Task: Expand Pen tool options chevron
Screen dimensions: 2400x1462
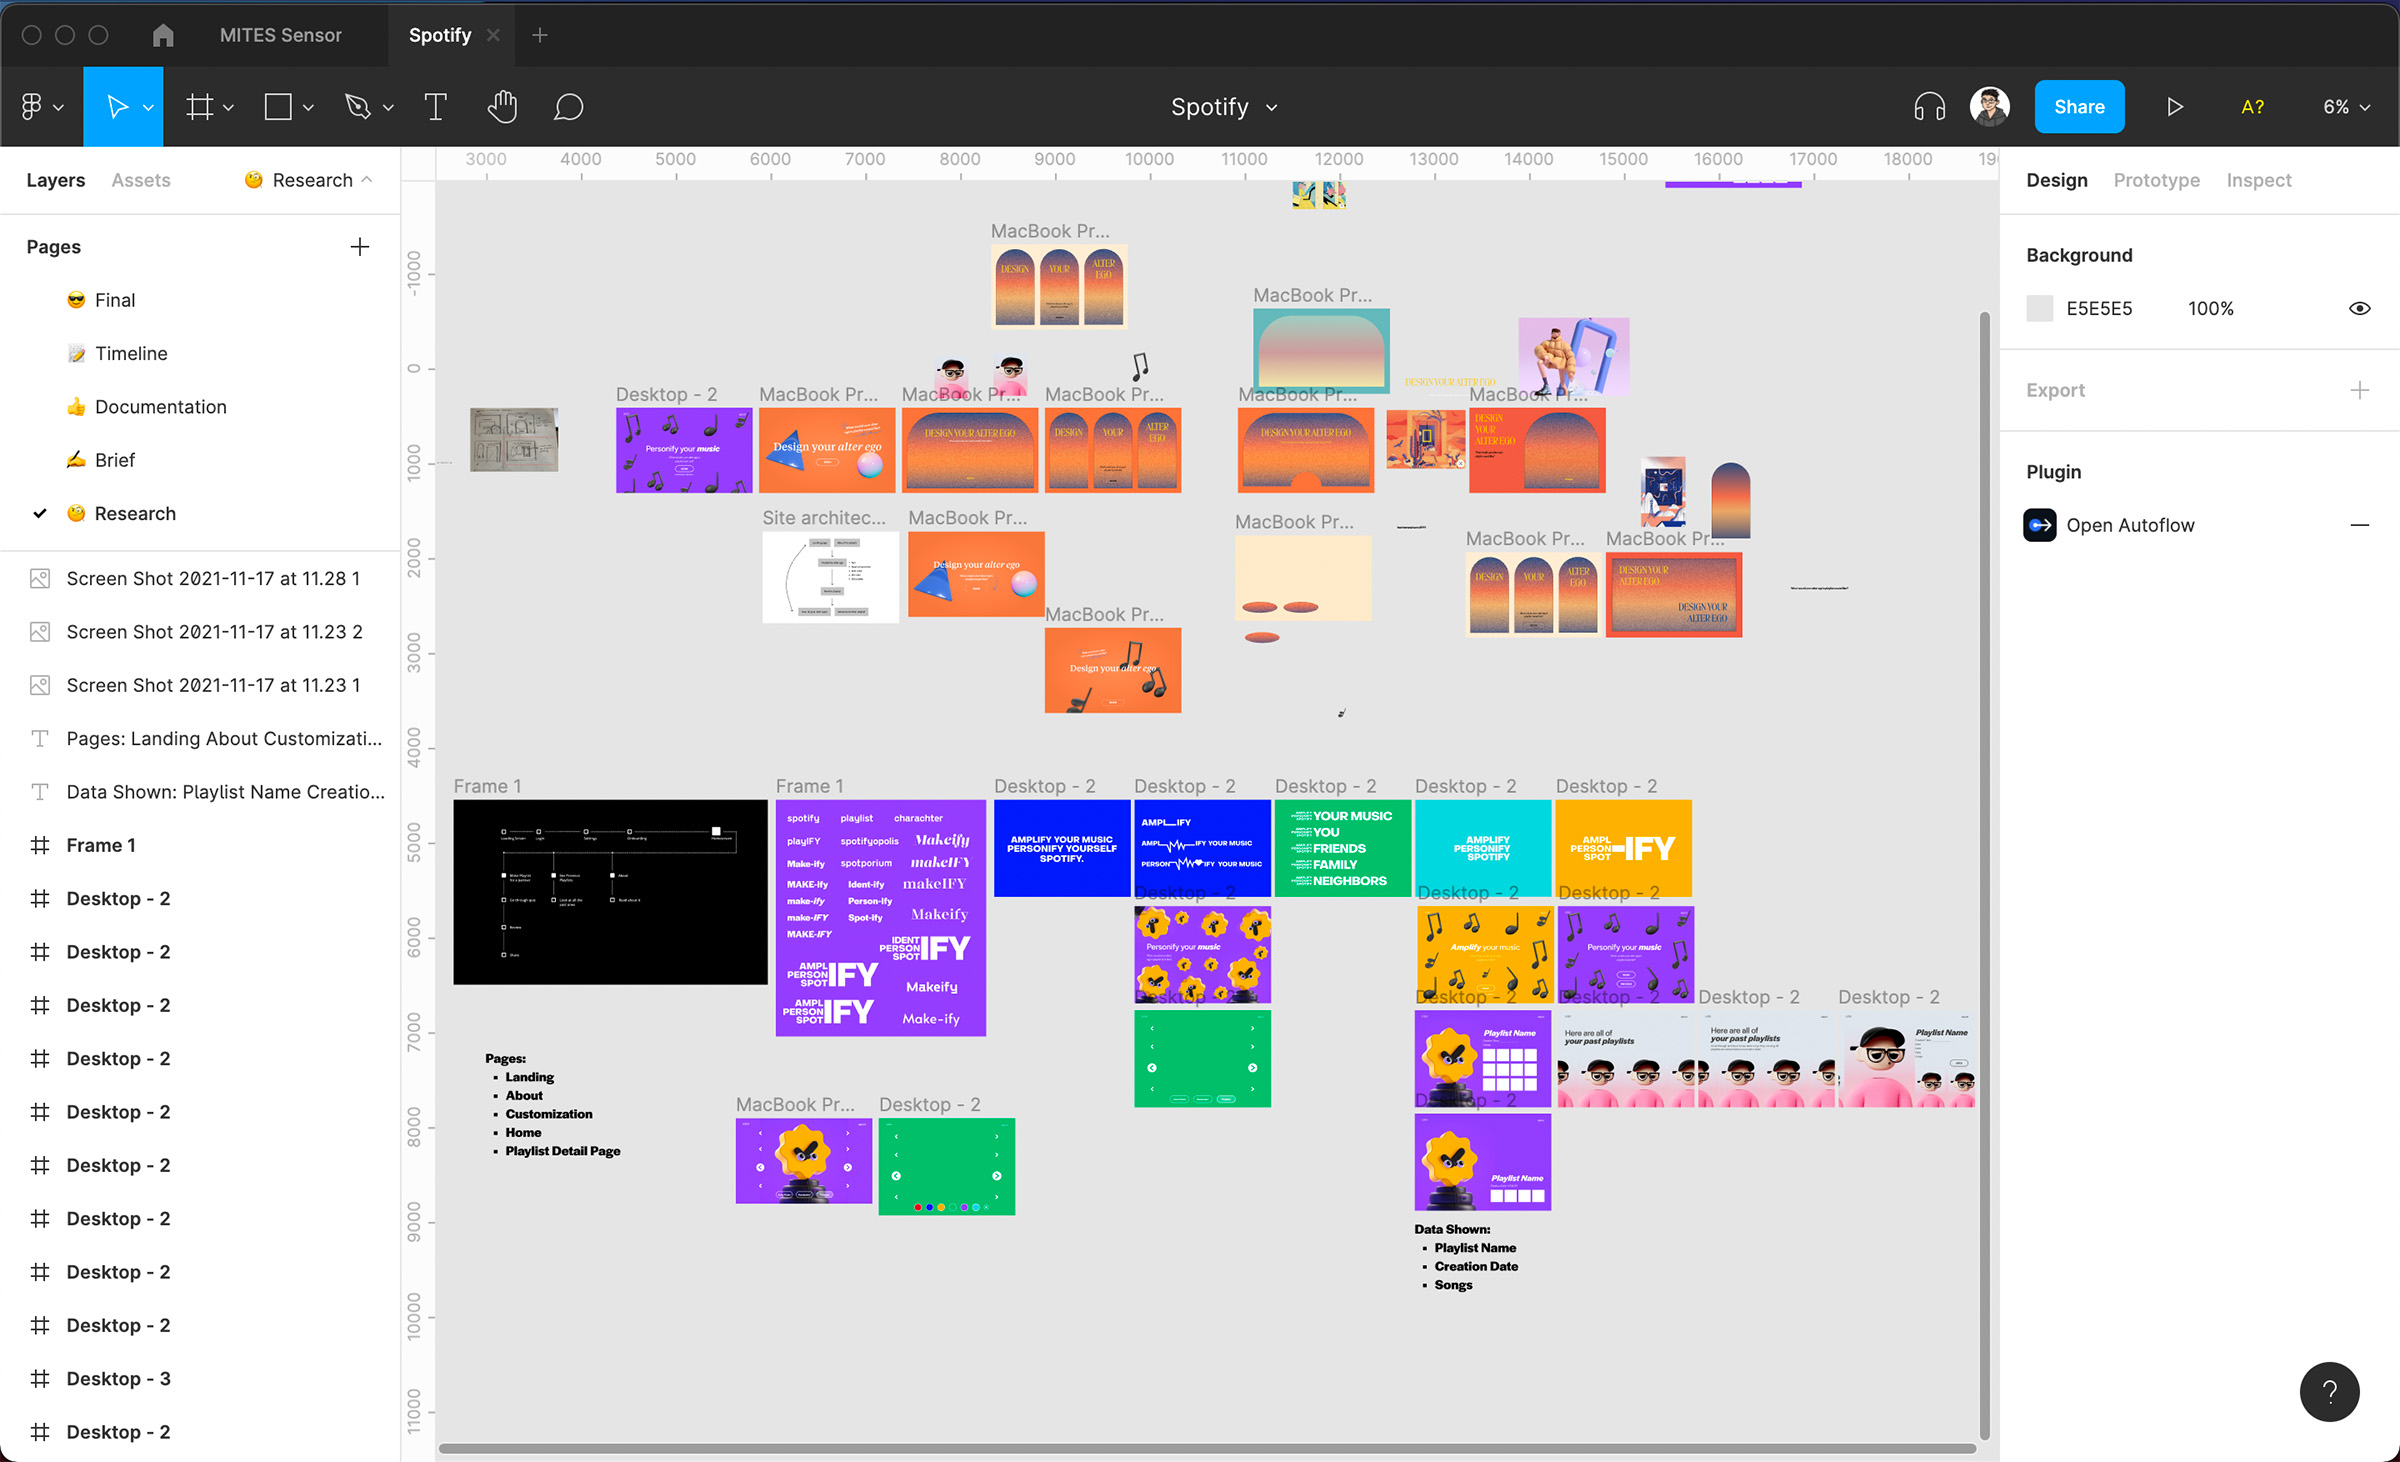Action: (388, 107)
